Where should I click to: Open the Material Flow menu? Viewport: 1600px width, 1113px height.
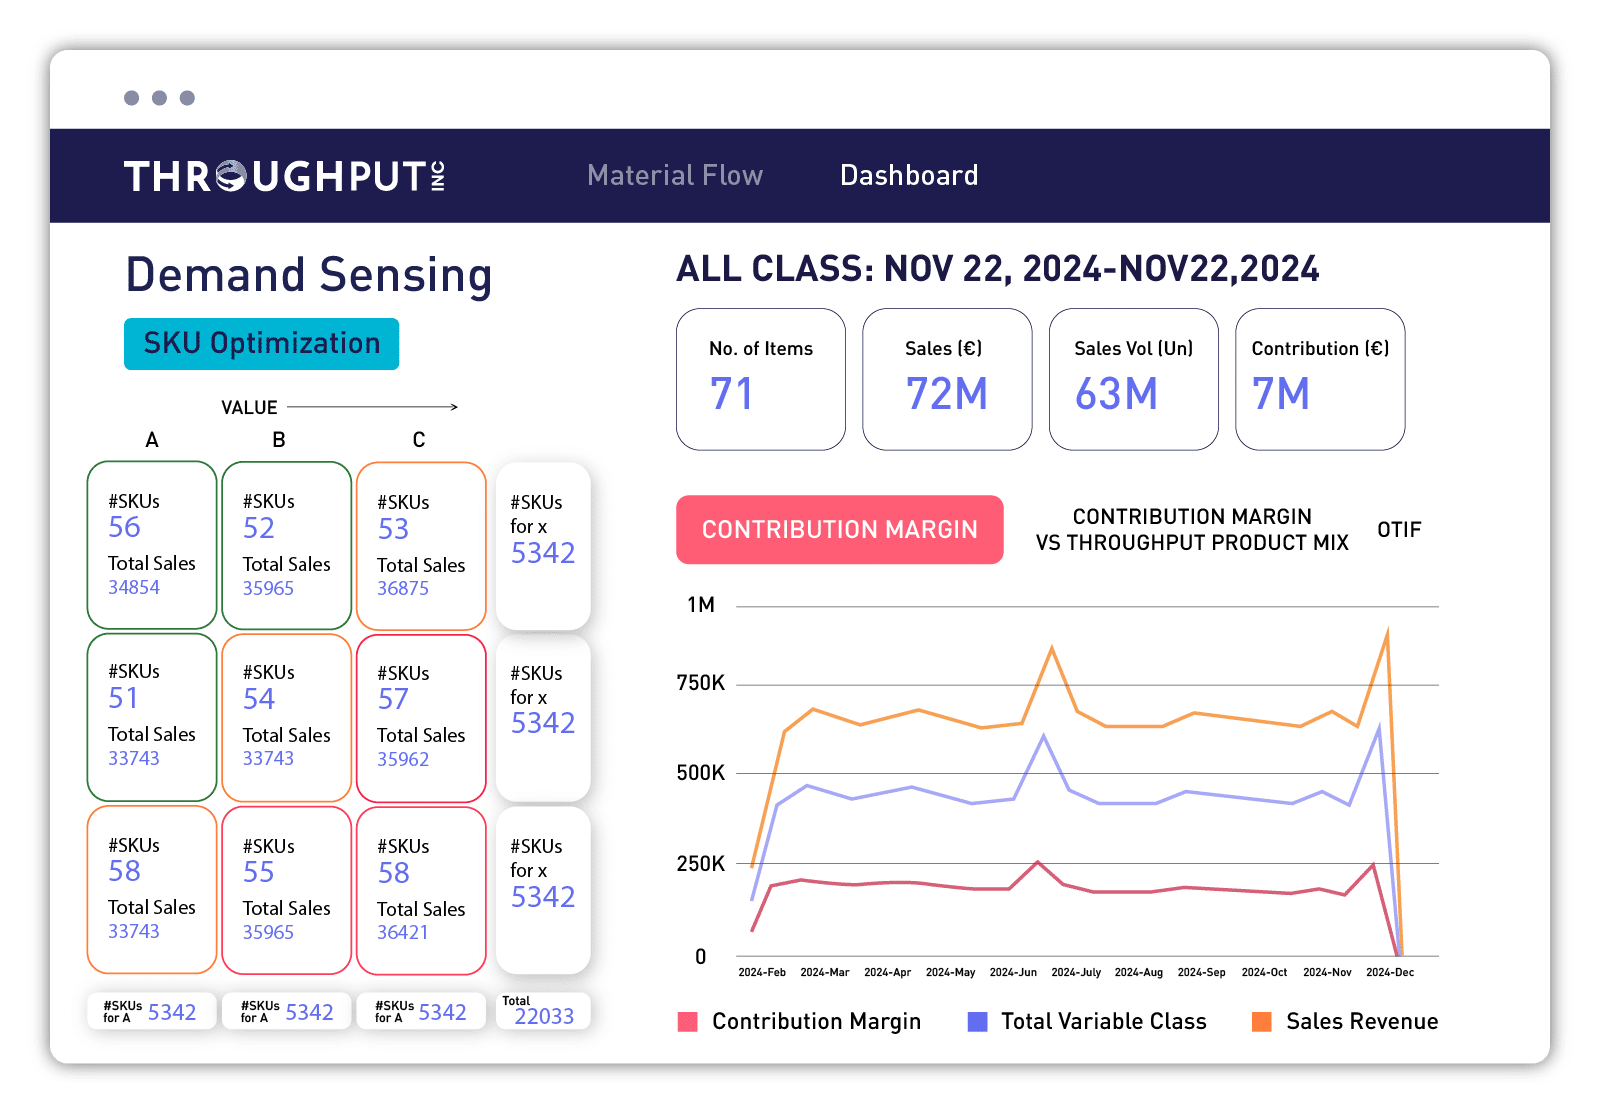click(x=675, y=176)
